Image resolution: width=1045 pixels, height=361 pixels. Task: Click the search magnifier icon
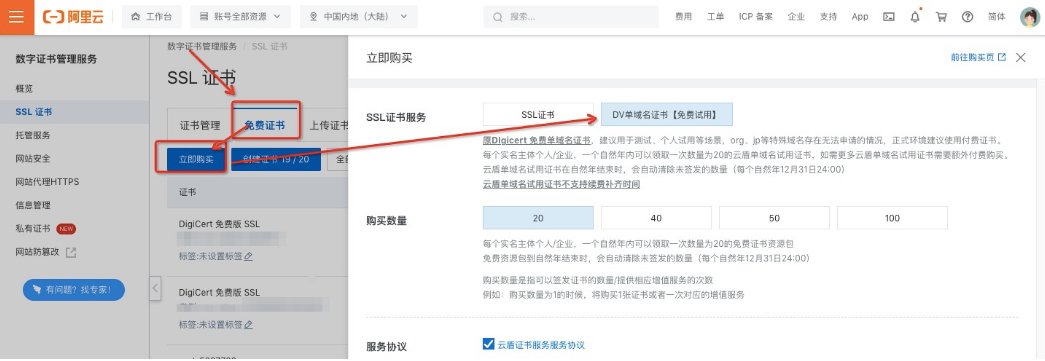(x=497, y=17)
